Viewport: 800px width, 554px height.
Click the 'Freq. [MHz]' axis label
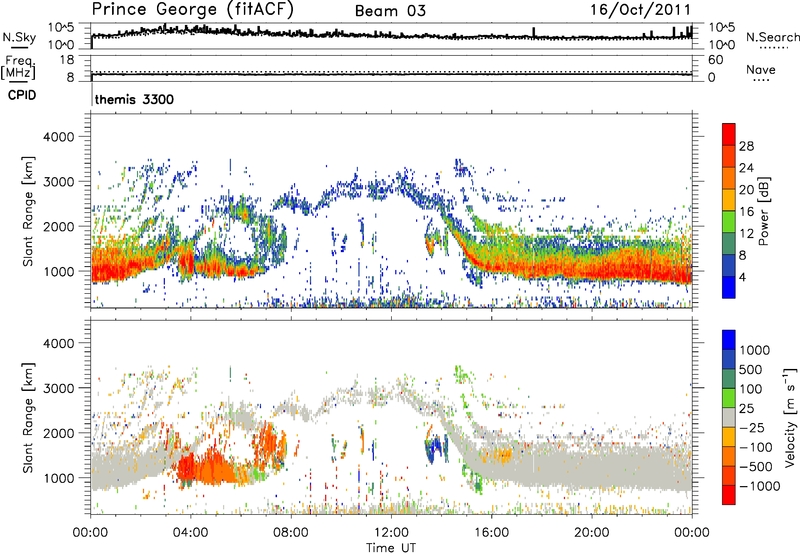pyautogui.click(x=18, y=67)
